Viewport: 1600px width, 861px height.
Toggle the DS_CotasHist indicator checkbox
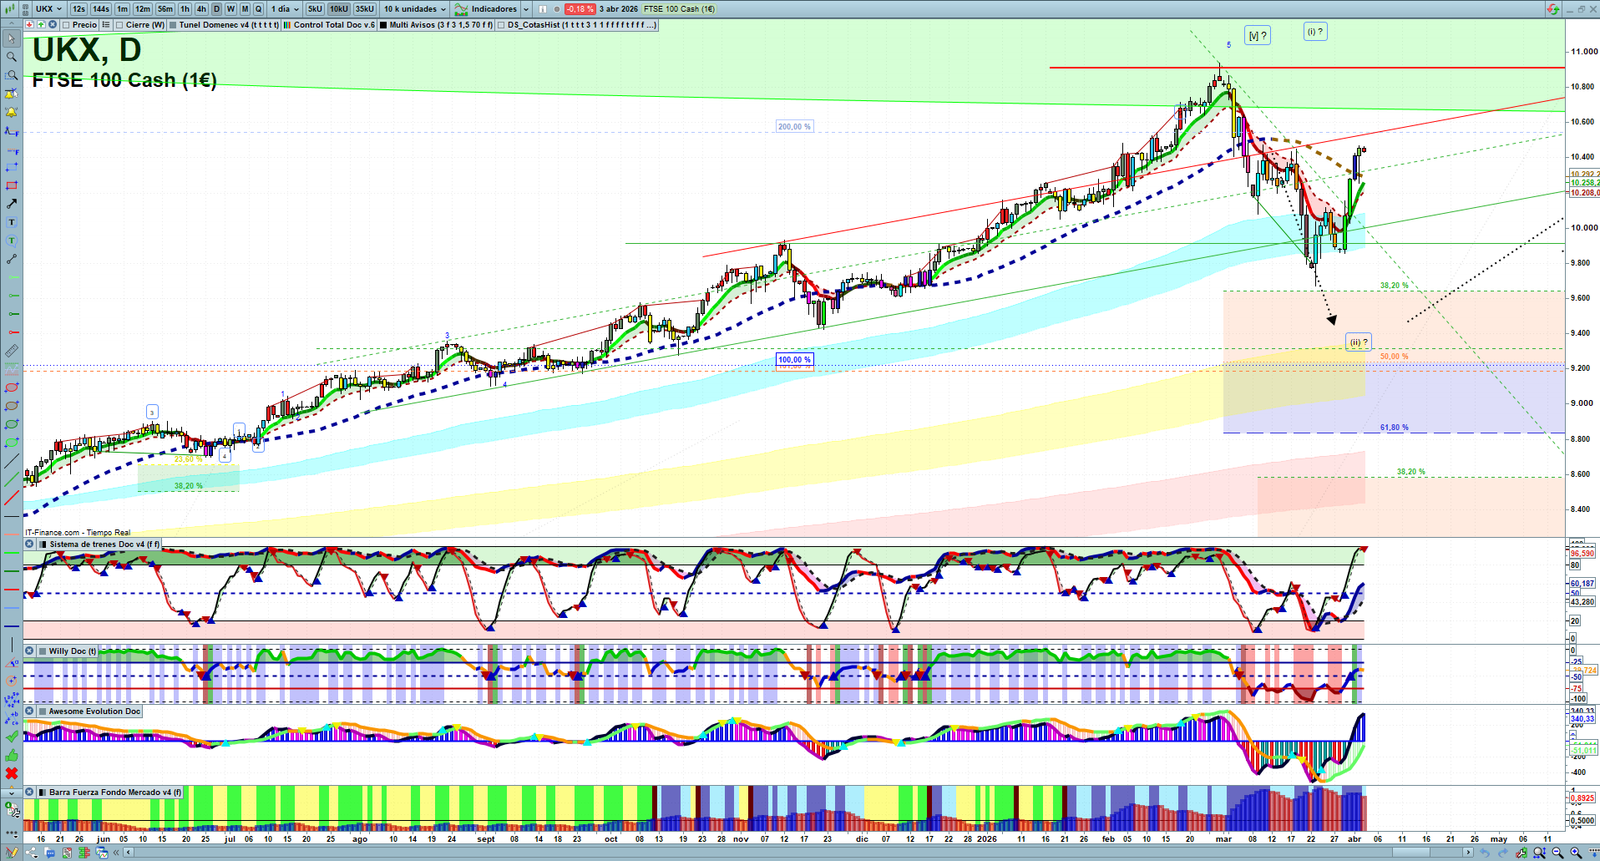point(500,25)
